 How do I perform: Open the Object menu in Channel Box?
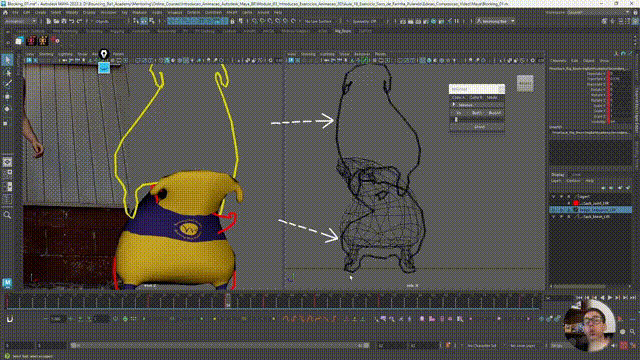coord(589,61)
